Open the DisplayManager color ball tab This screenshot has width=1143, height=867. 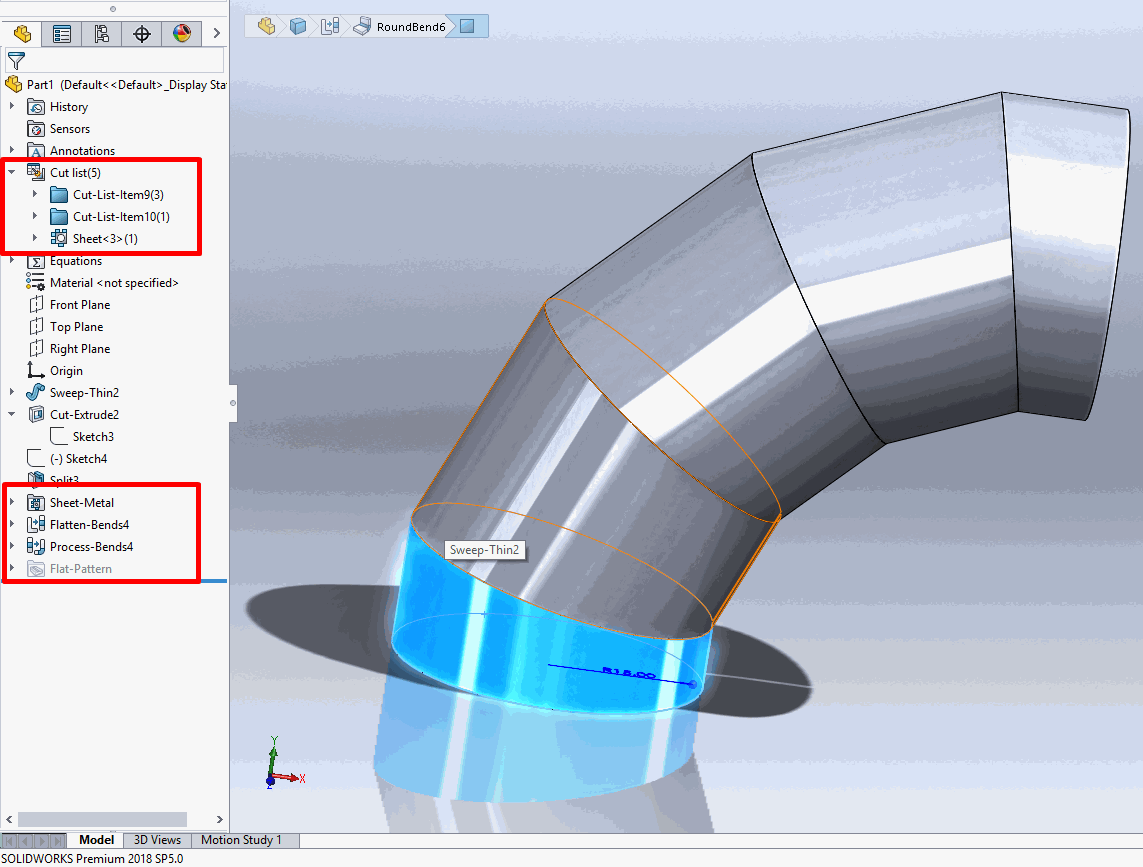coord(181,33)
